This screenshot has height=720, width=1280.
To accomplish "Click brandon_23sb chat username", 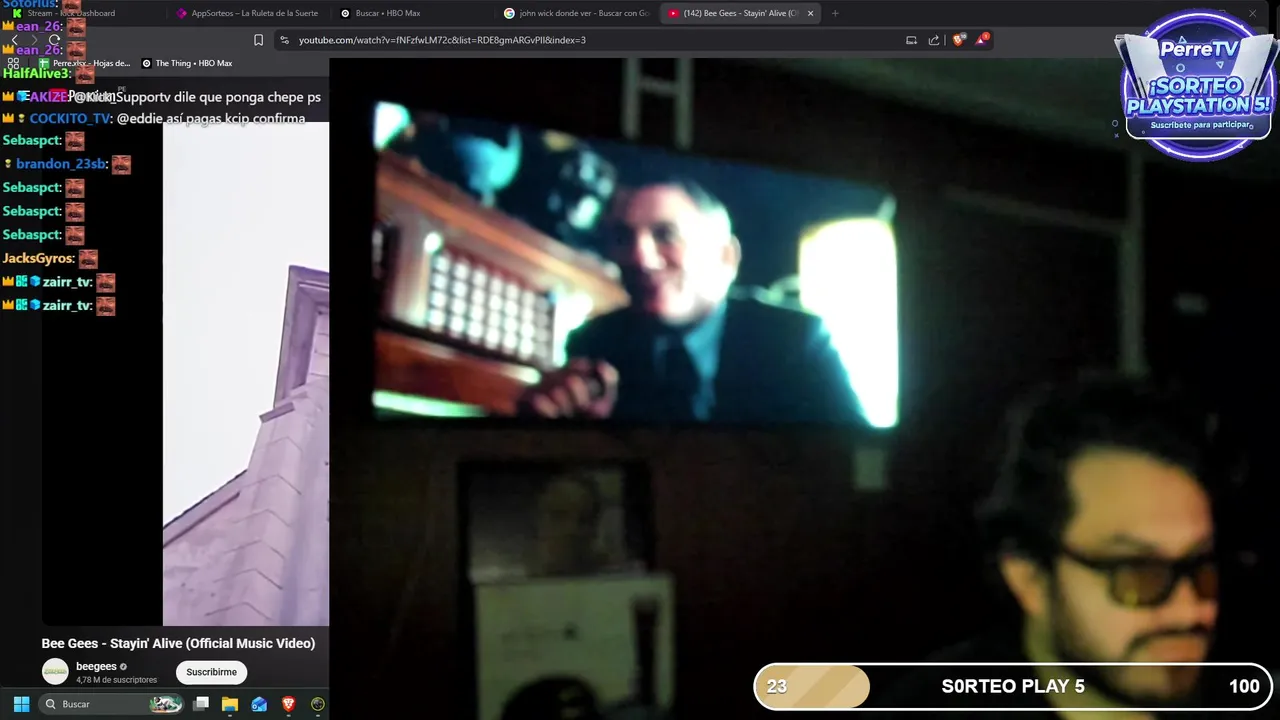I will click(60, 164).
